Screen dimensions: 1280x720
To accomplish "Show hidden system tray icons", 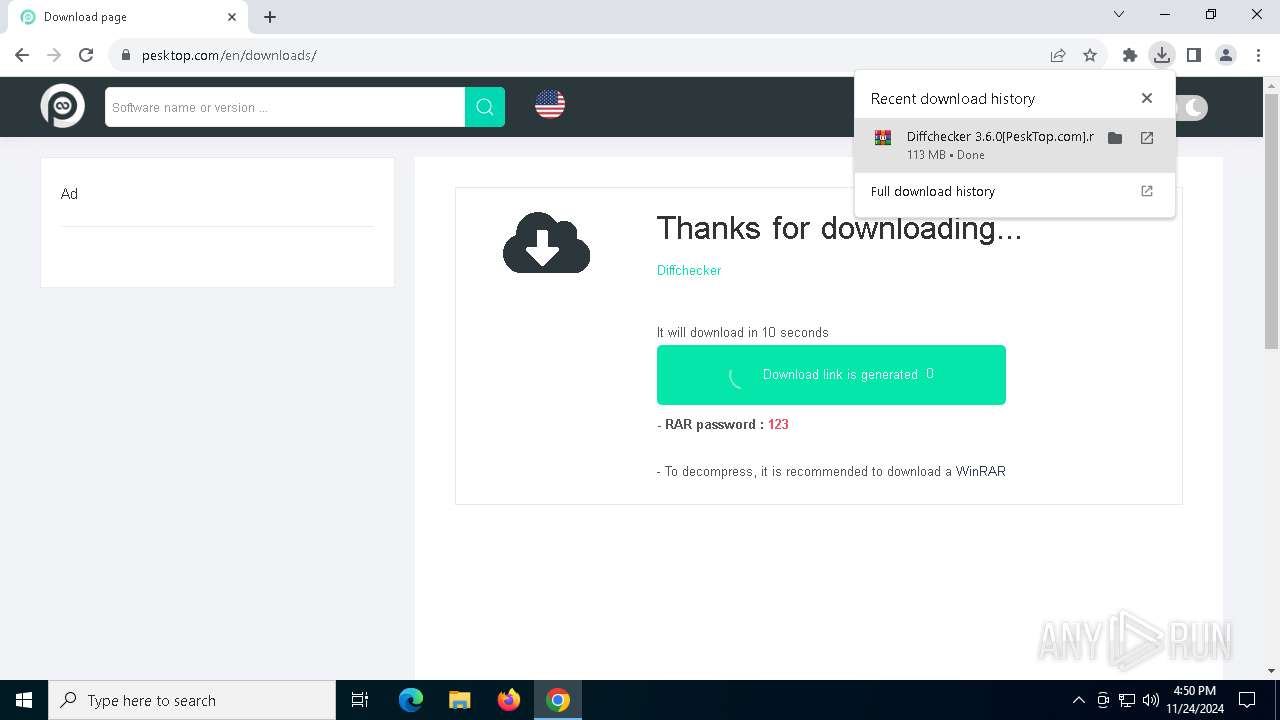I will pos(1079,700).
